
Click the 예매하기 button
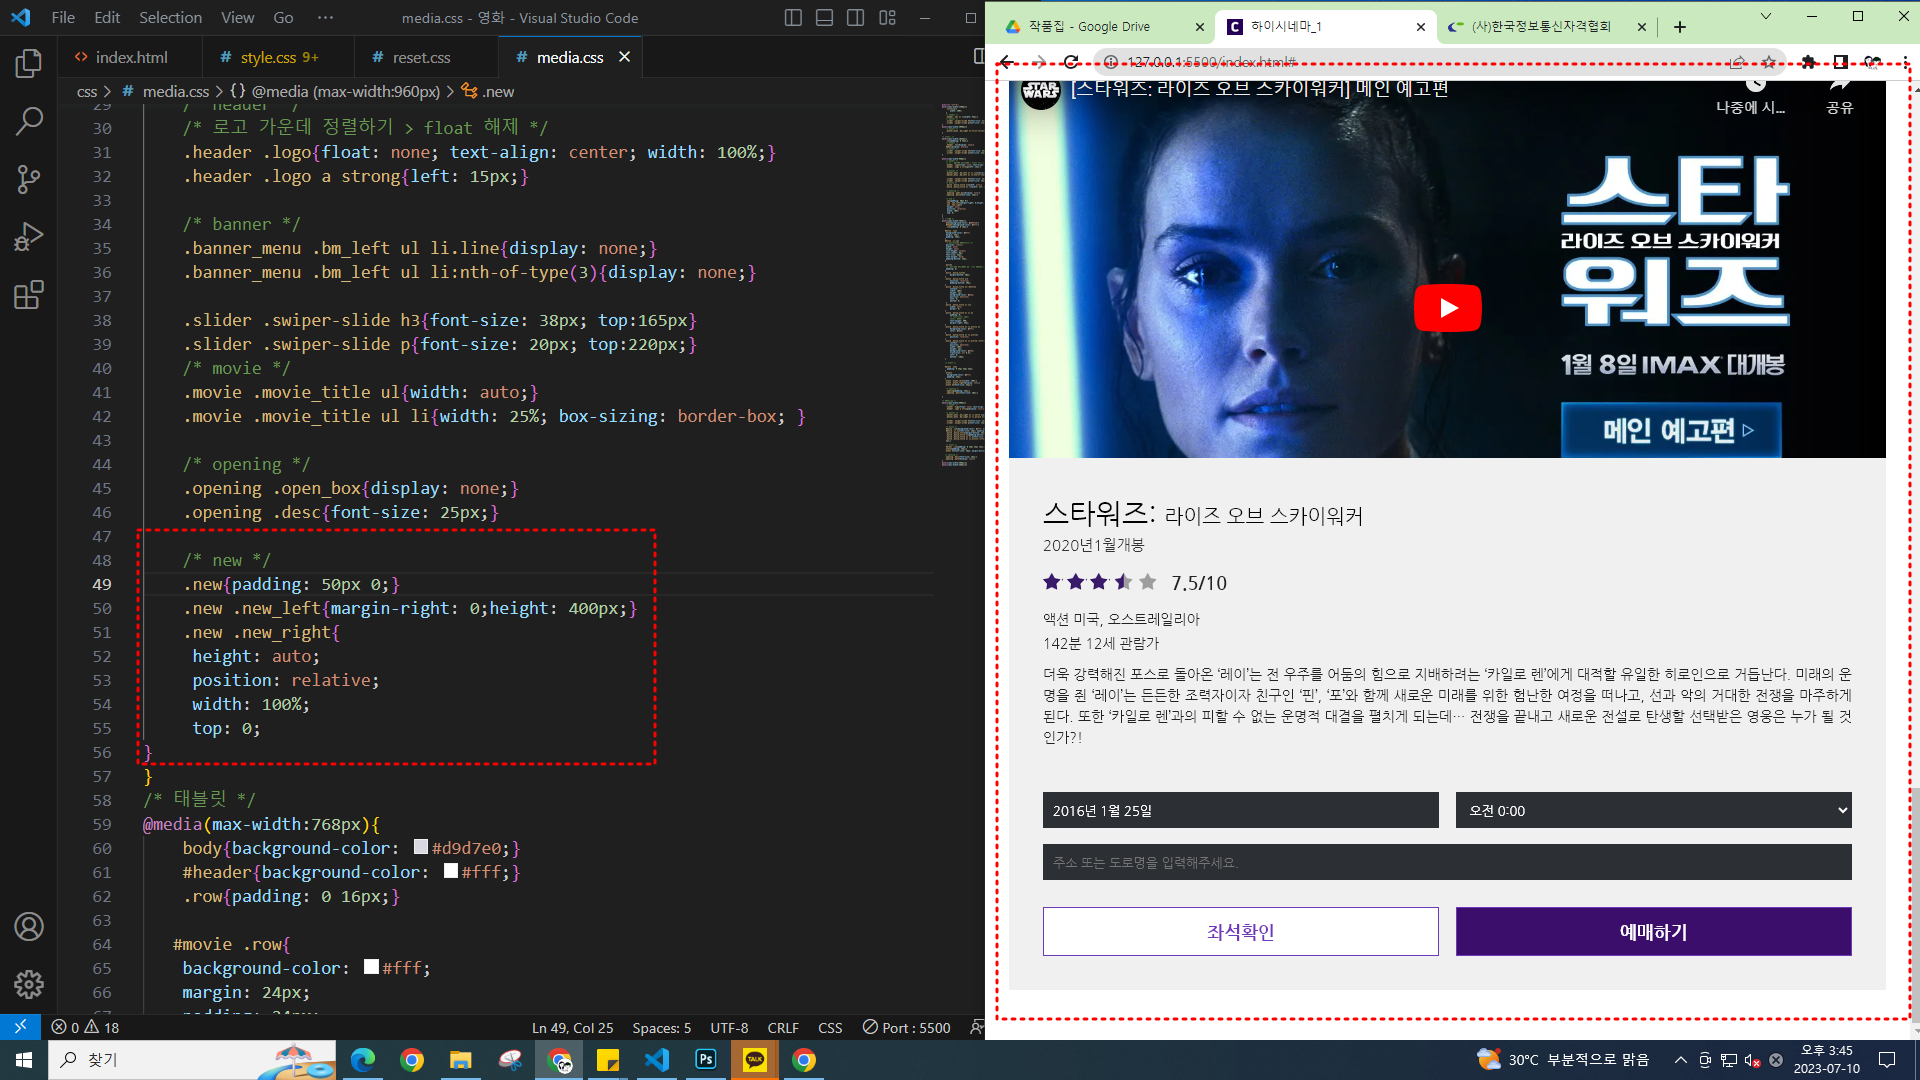point(1653,932)
